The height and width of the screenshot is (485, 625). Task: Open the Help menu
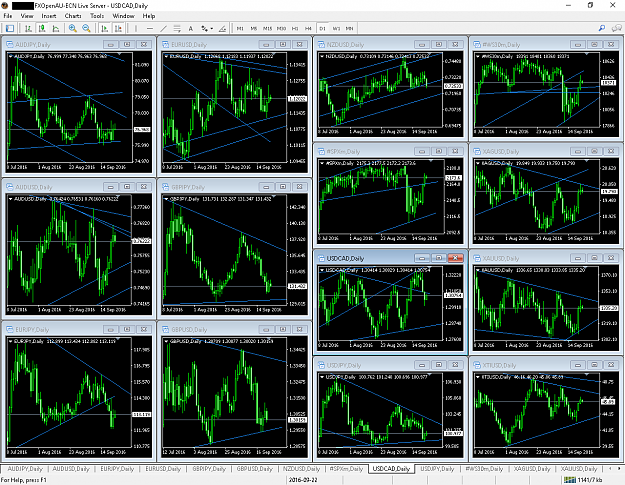point(149,16)
